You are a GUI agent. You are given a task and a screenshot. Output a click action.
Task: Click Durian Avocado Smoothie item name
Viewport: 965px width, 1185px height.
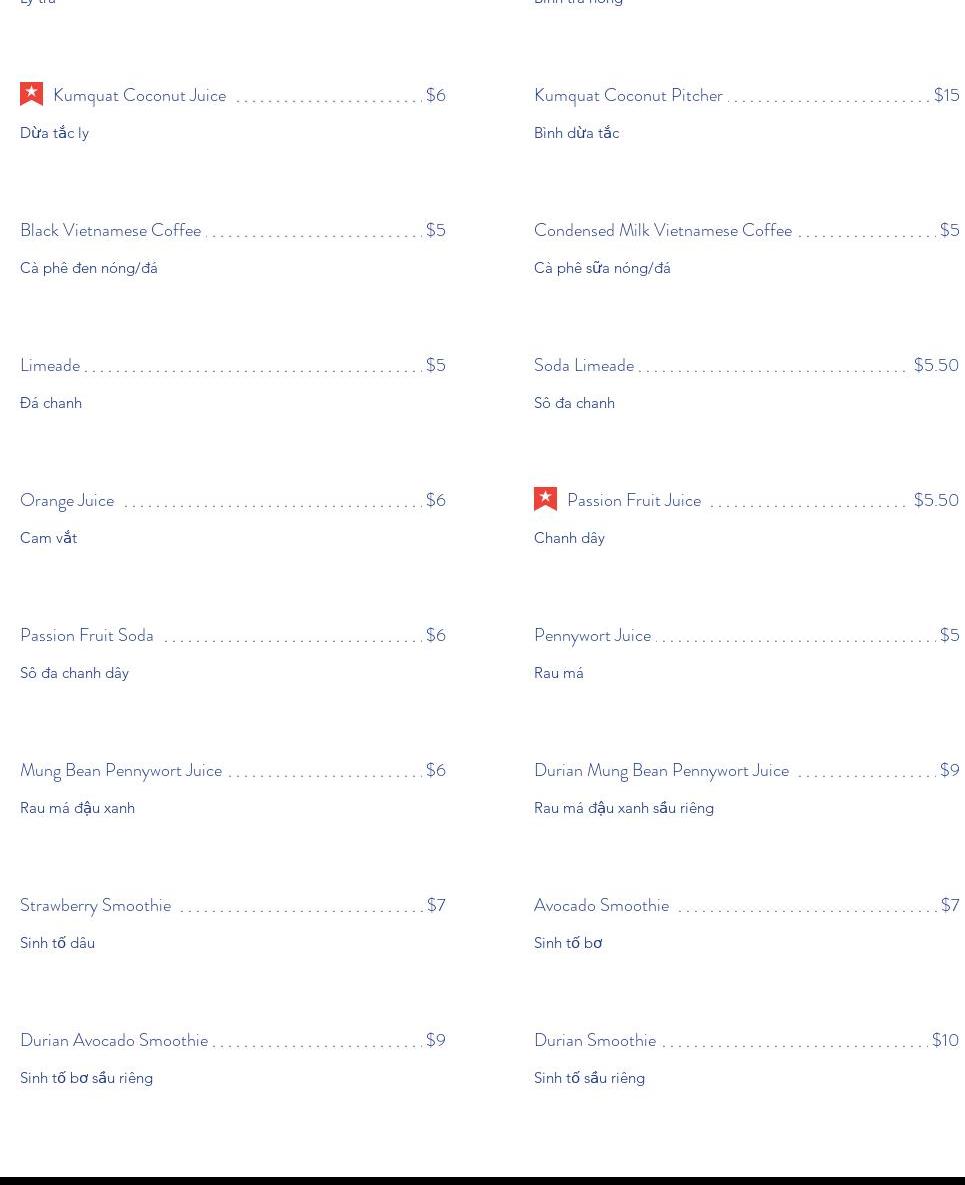[114, 1040]
